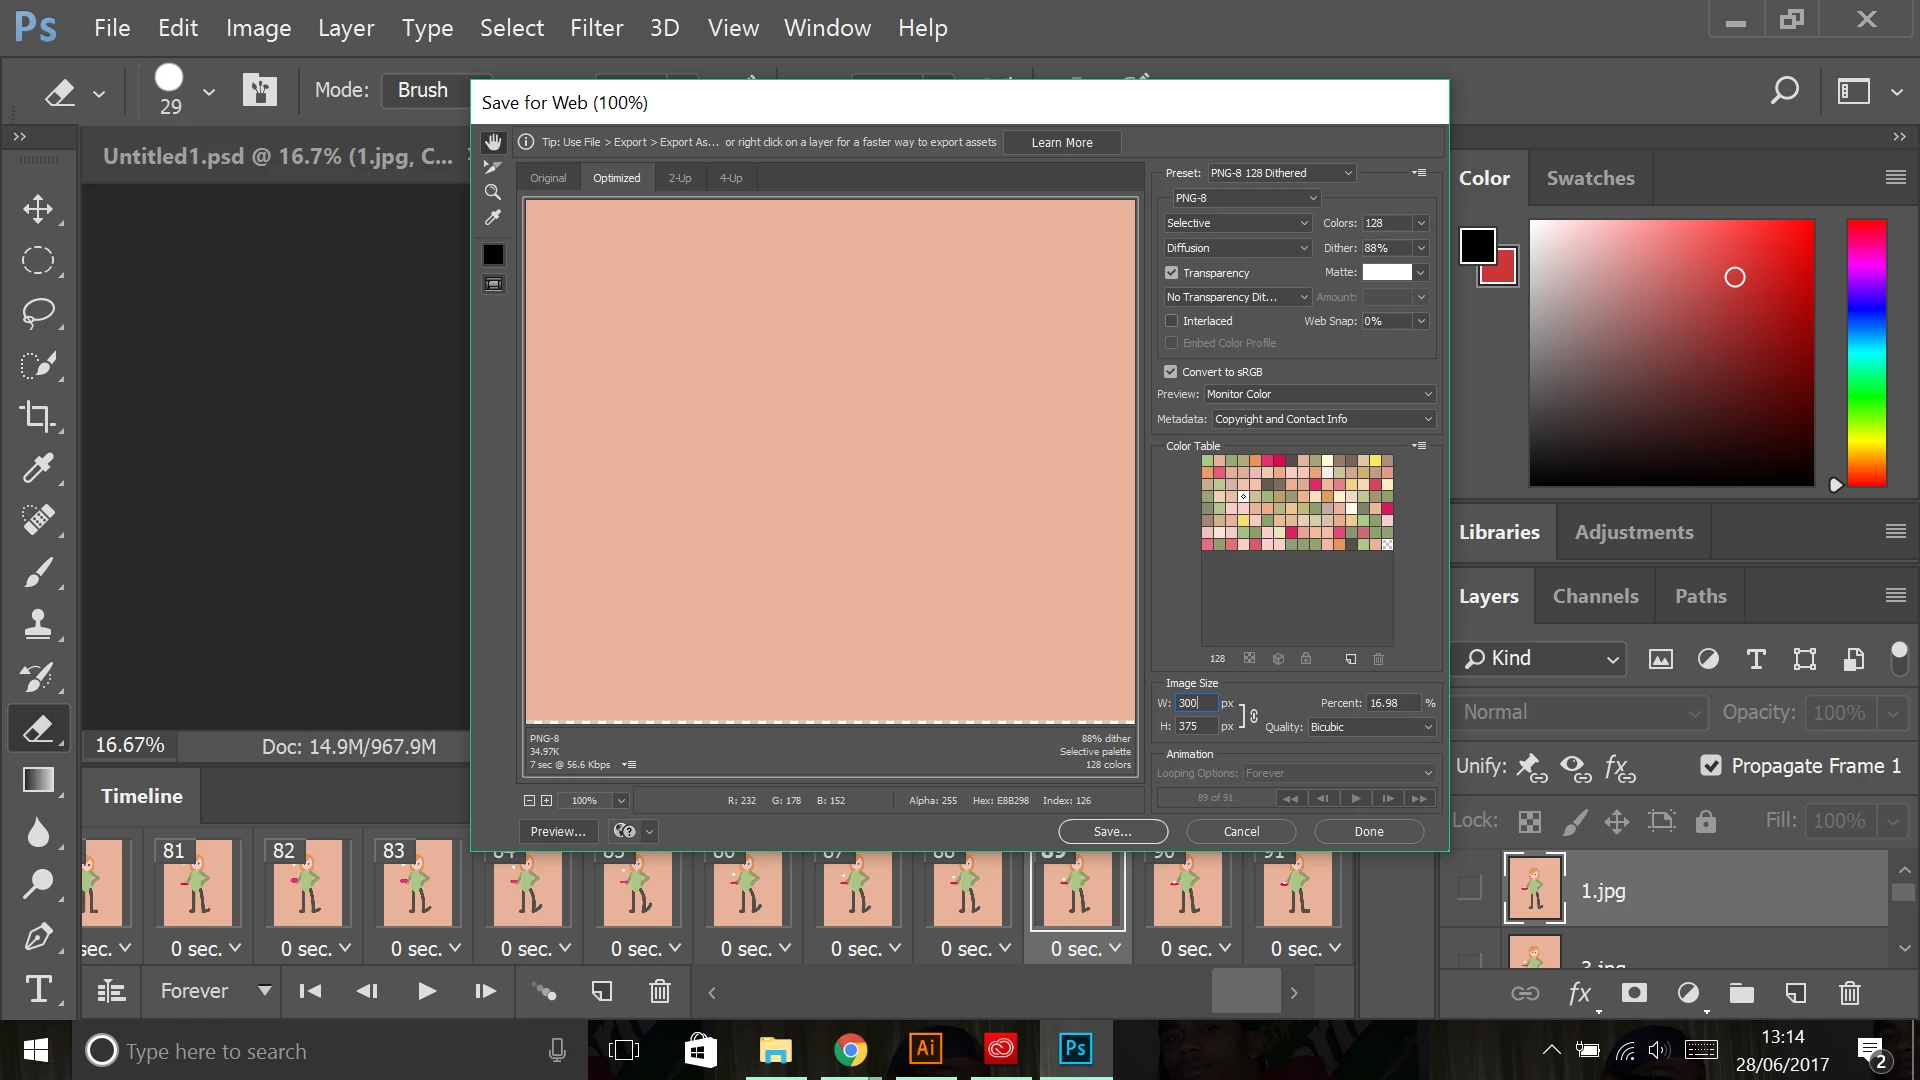Click the Hand tool in Save for Web
Screen dimensions: 1920x1080
(493, 142)
